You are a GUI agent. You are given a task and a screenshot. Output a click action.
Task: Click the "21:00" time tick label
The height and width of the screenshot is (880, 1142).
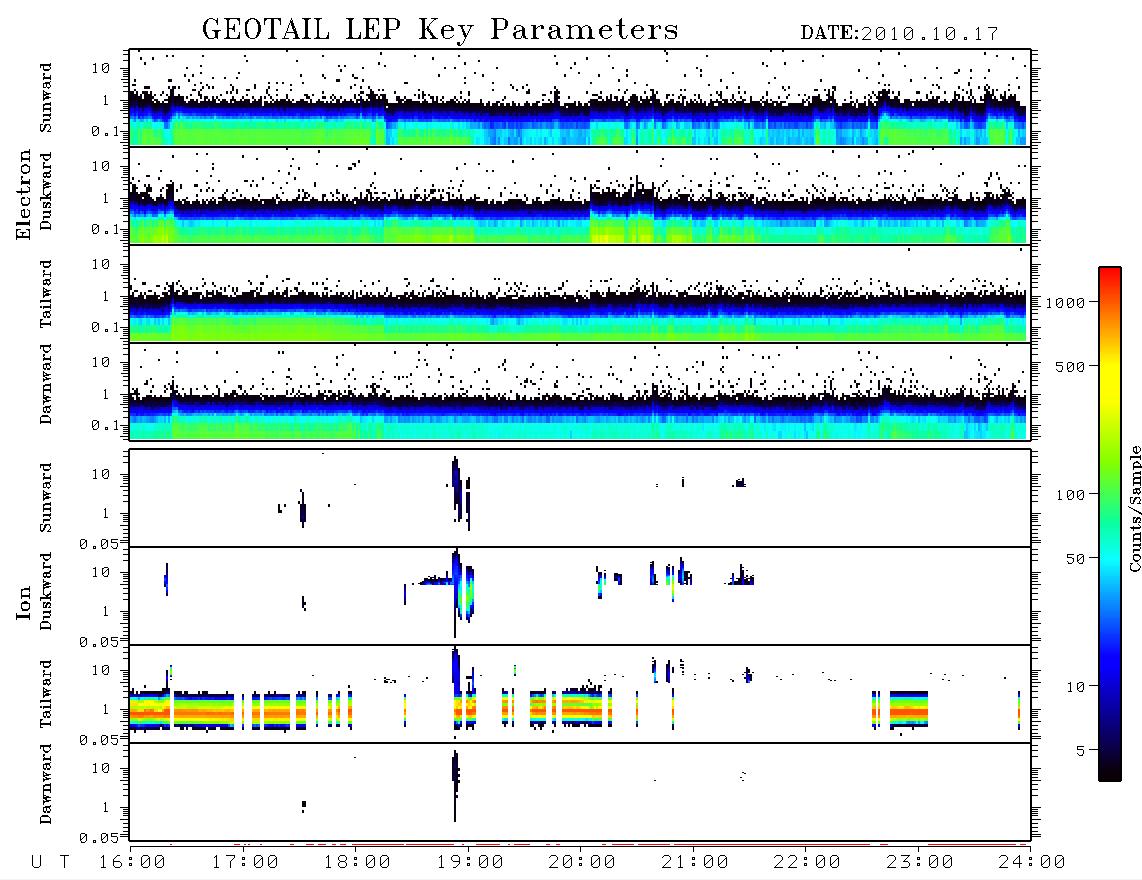pos(695,863)
